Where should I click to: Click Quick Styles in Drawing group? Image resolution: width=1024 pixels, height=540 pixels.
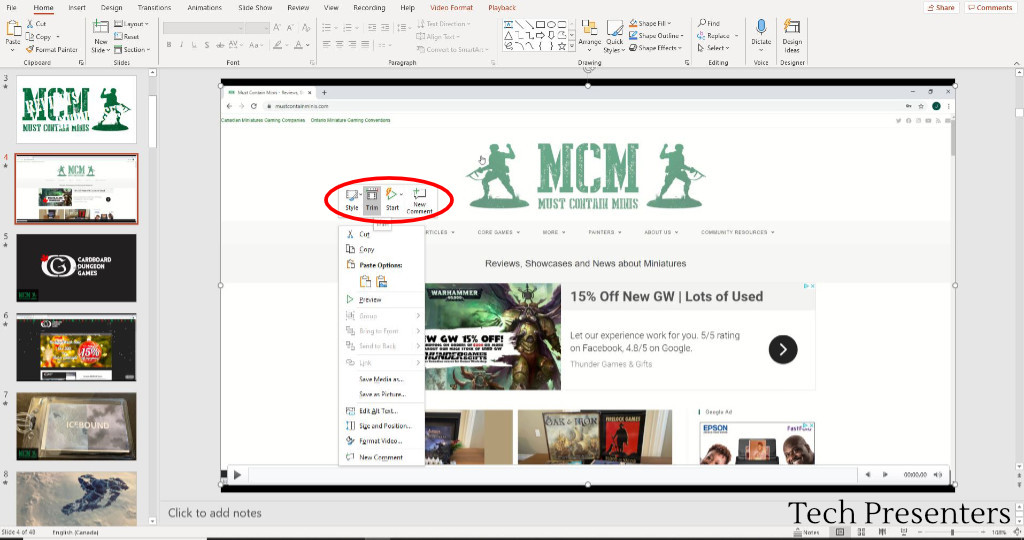pyautogui.click(x=613, y=36)
